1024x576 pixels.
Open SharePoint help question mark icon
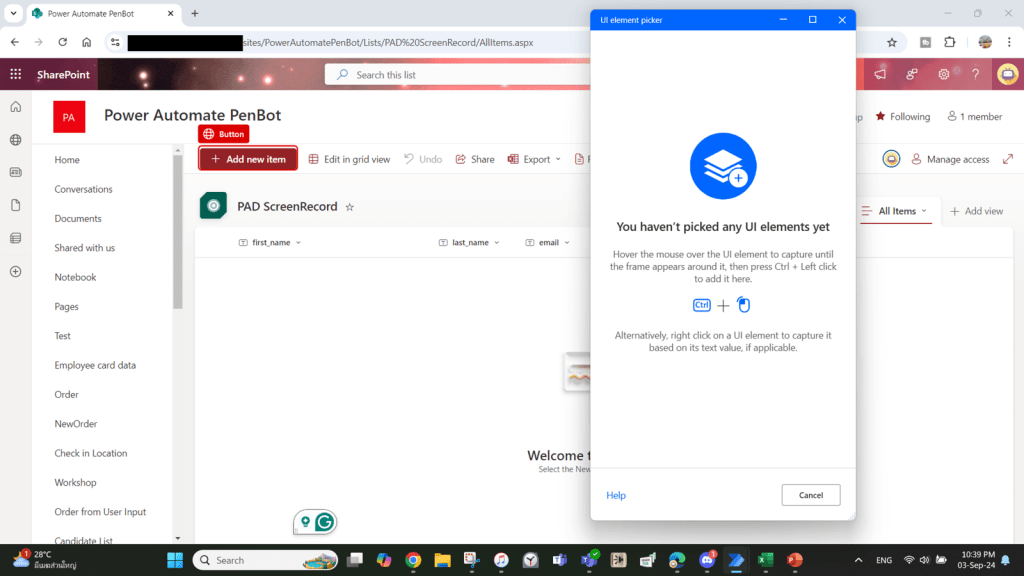click(x=975, y=75)
